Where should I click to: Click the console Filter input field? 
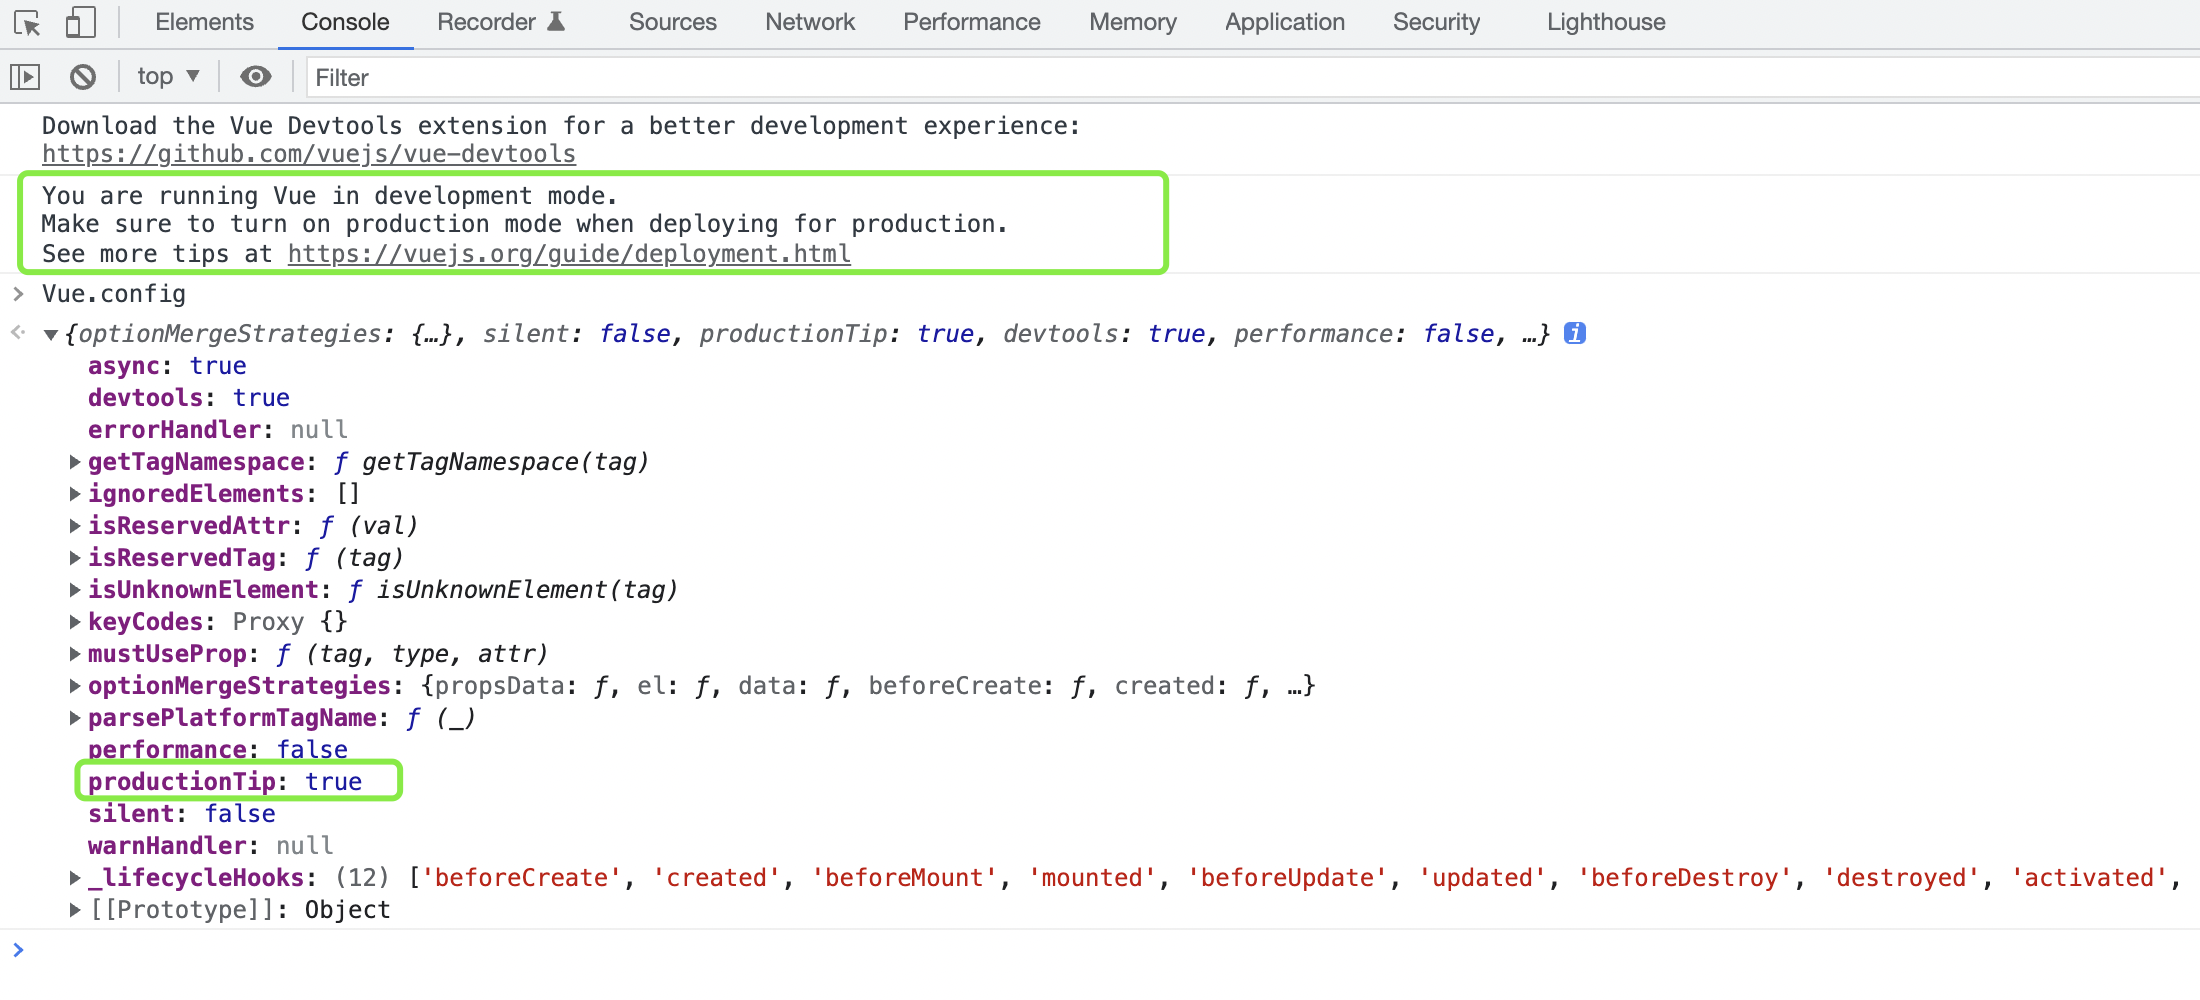[1200, 78]
